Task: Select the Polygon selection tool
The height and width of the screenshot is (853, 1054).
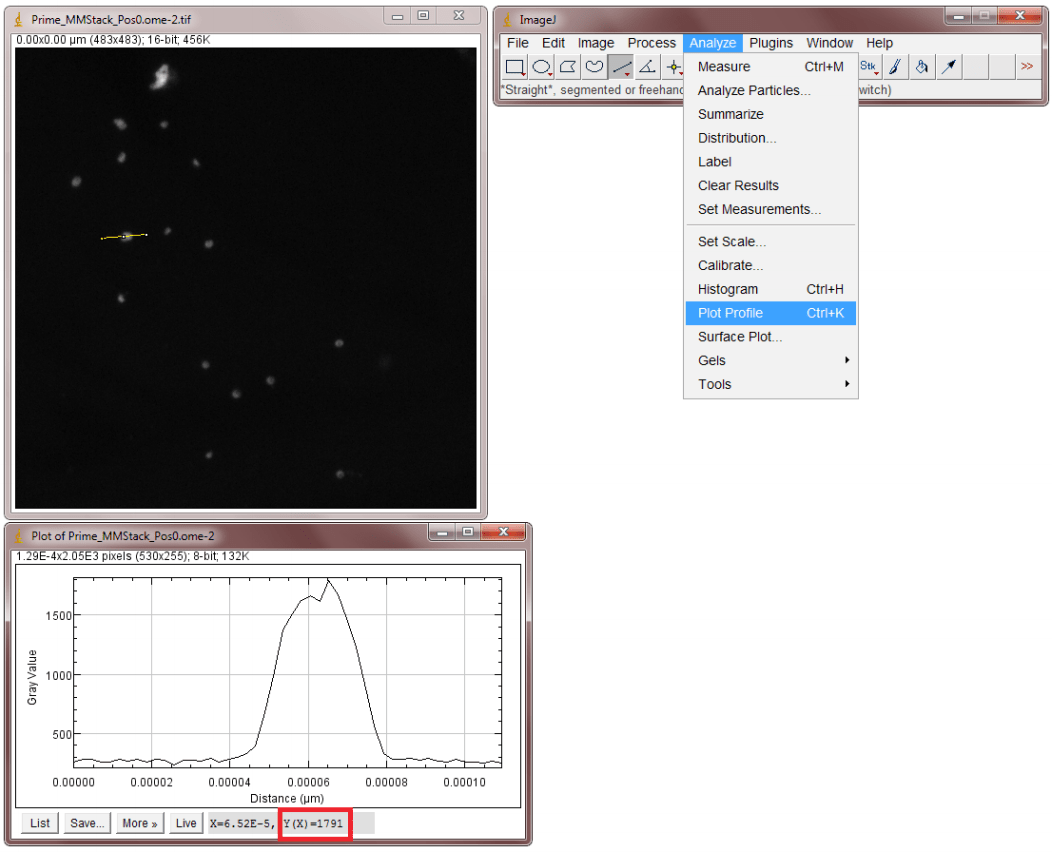Action: [568, 67]
